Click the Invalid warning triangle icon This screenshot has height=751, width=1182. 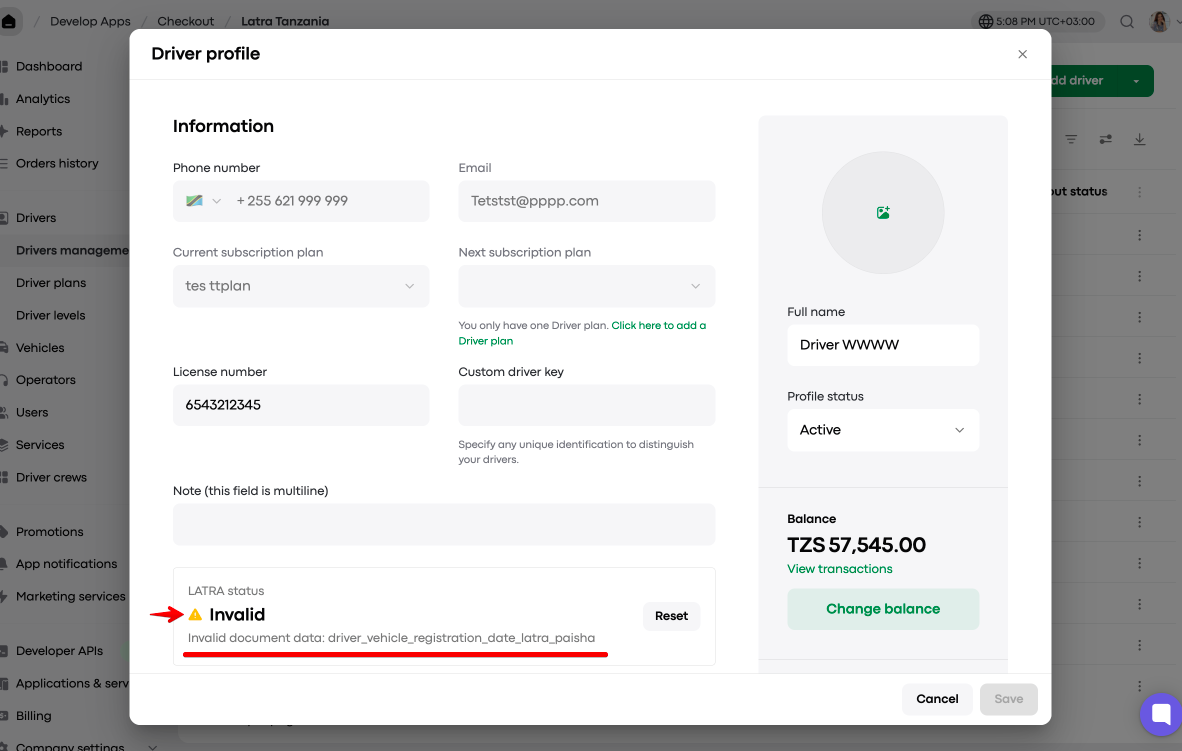(x=195, y=615)
